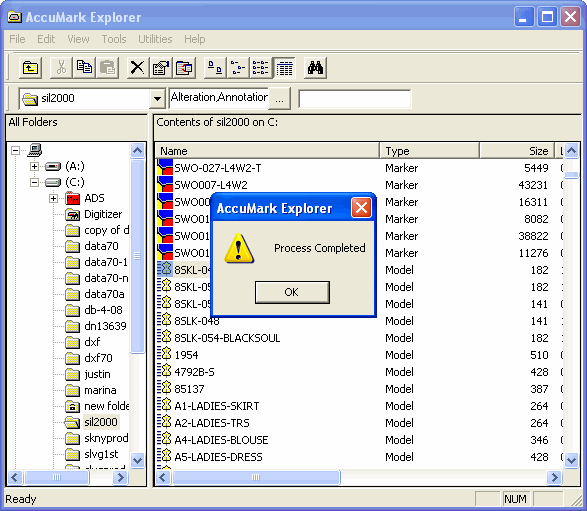Expand the ADS folder node
This screenshot has width=587, height=511.
[x=54, y=198]
